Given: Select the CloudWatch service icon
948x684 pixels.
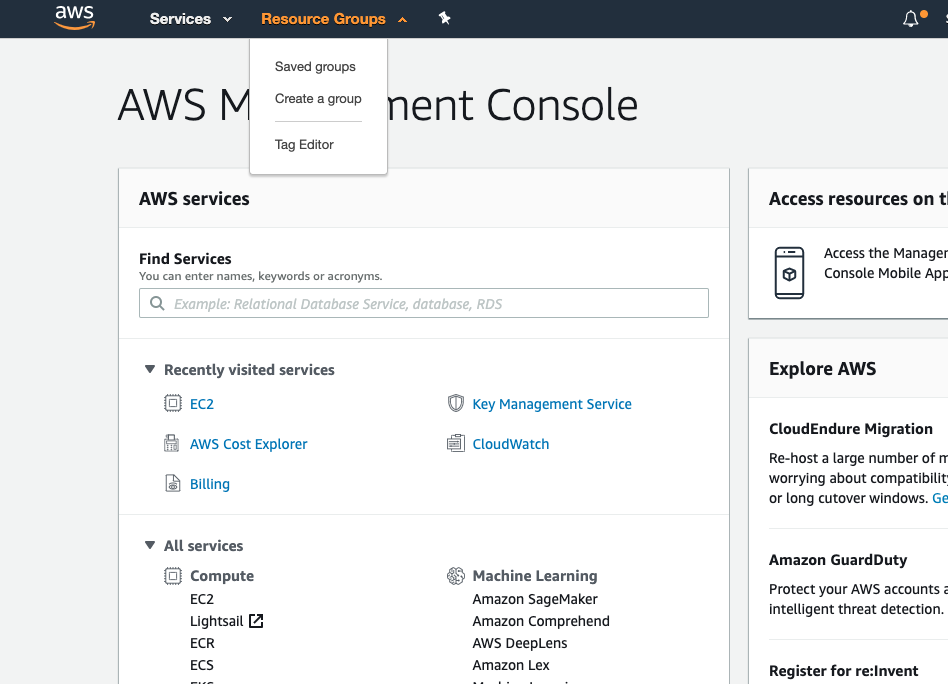Looking at the screenshot, I should pos(456,444).
